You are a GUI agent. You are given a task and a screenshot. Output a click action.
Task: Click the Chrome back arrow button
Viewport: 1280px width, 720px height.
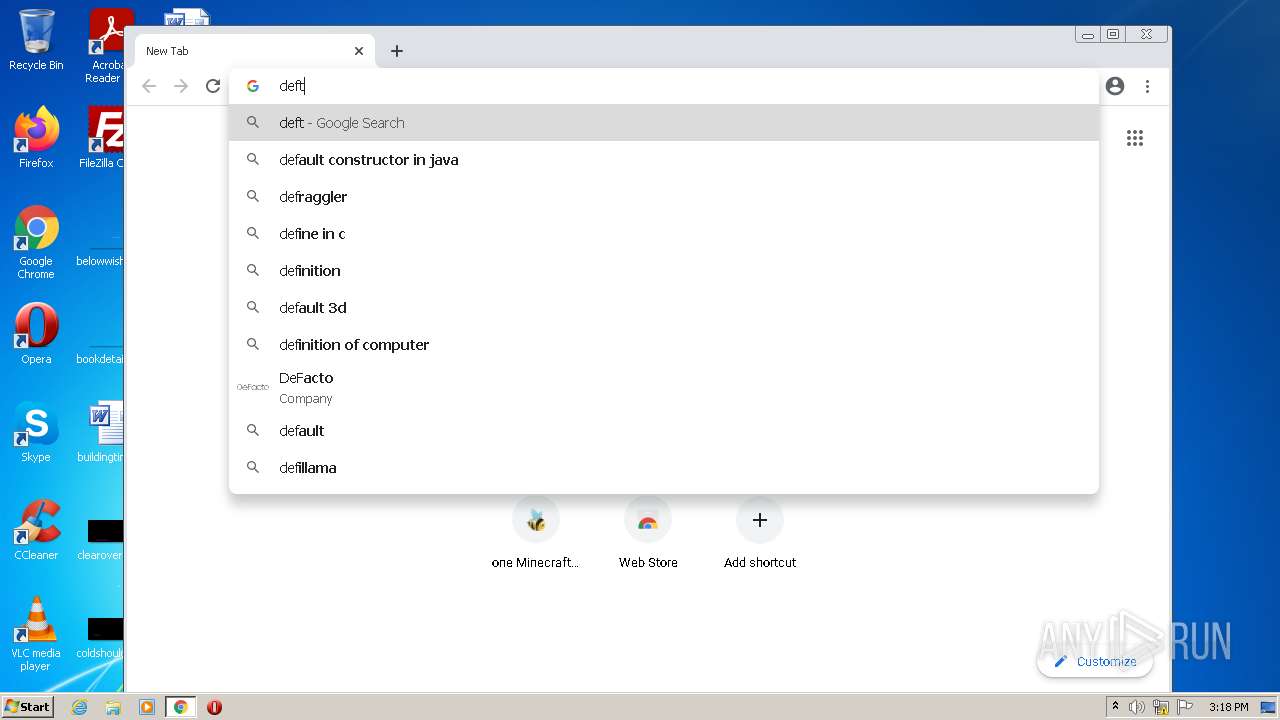149,86
